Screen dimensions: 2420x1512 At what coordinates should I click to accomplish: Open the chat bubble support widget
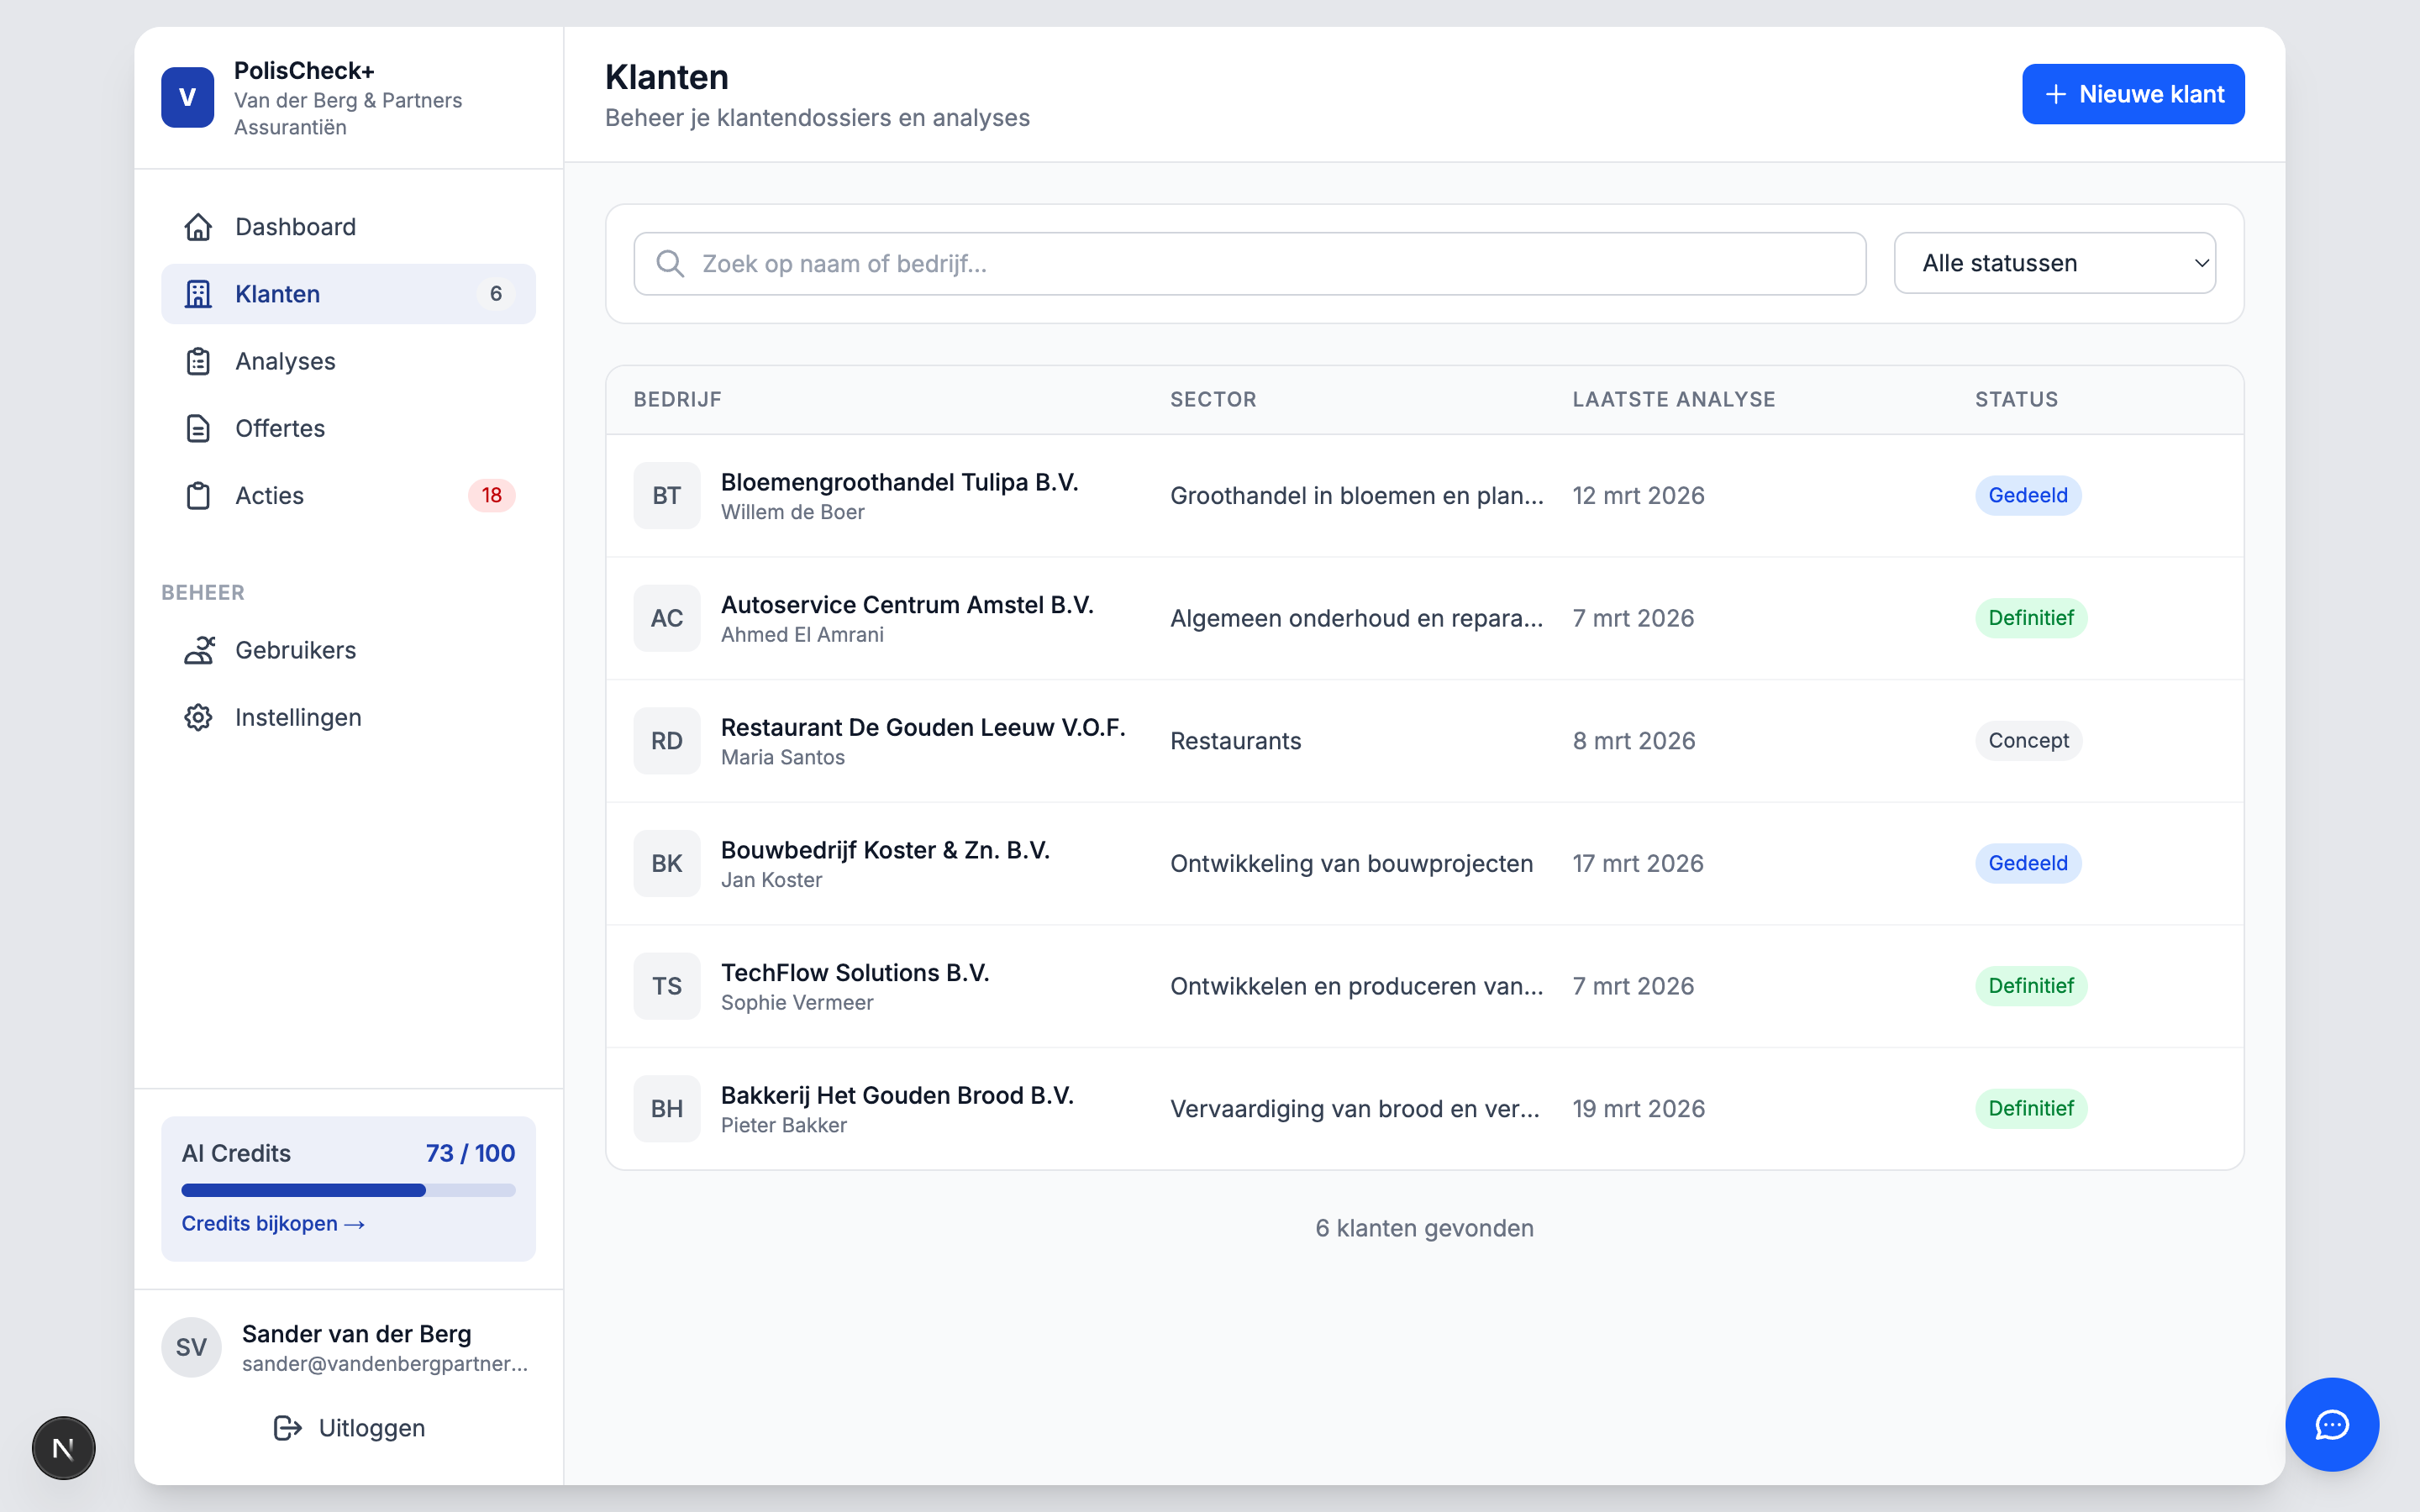[x=2332, y=1424]
